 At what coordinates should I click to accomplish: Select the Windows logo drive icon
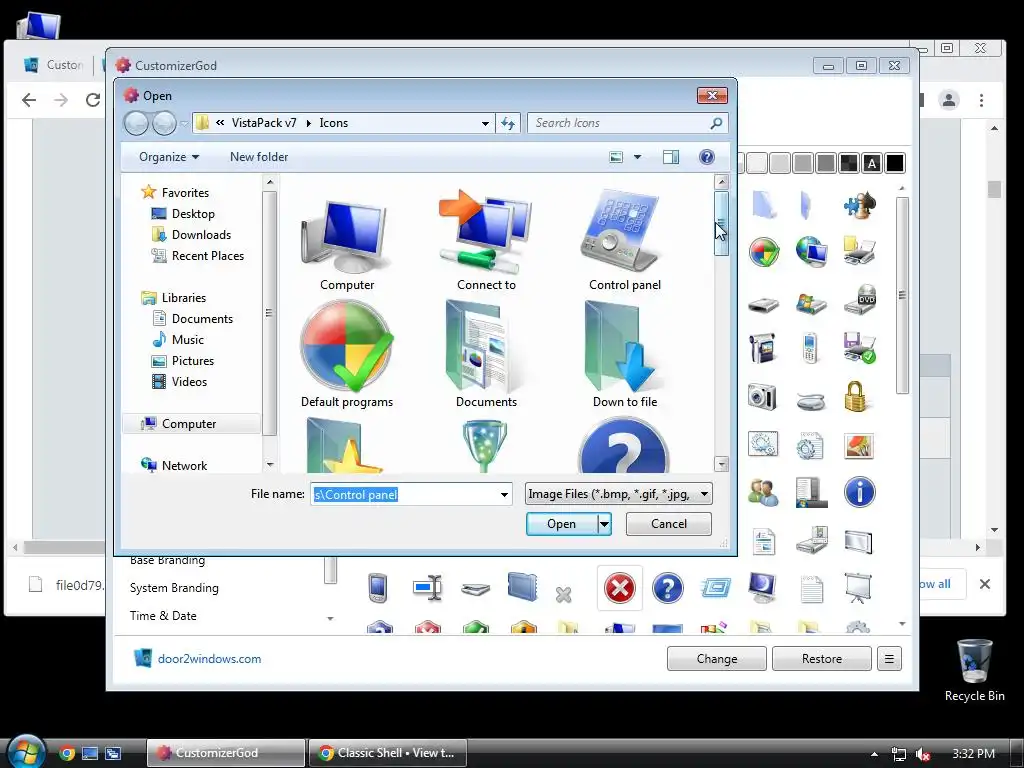click(x=811, y=303)
